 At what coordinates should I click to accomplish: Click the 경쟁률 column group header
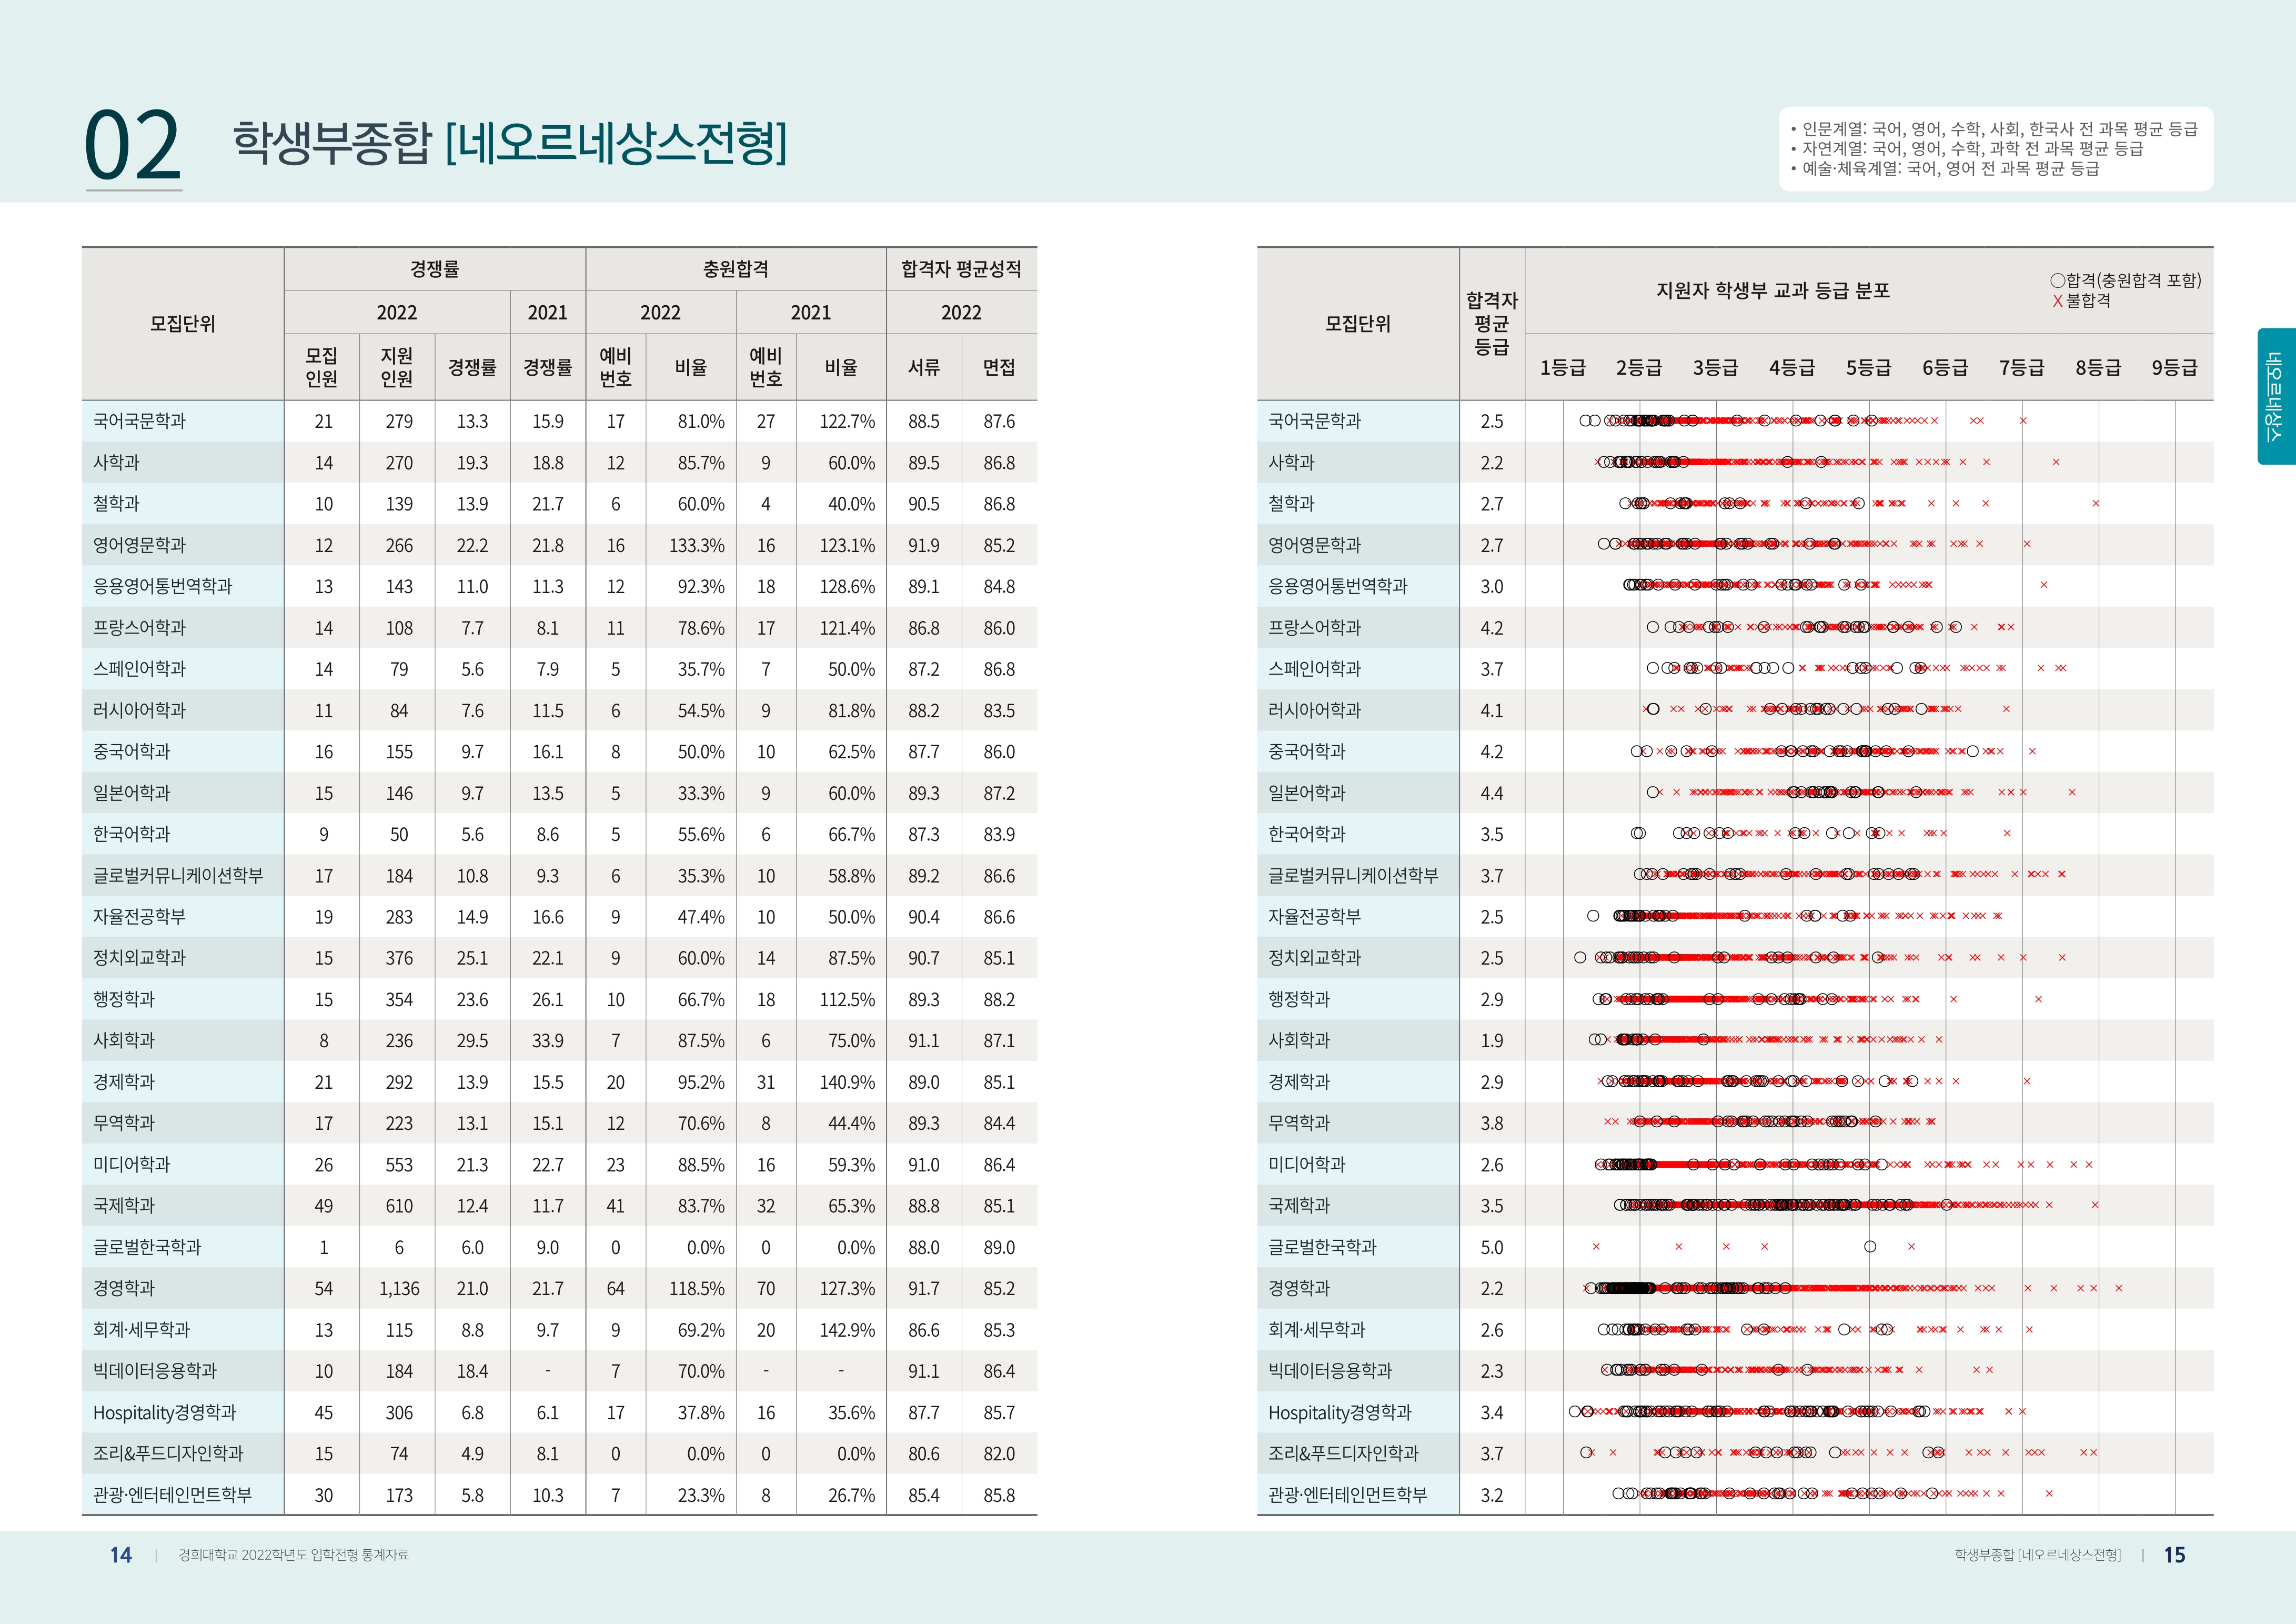[434, 269]
